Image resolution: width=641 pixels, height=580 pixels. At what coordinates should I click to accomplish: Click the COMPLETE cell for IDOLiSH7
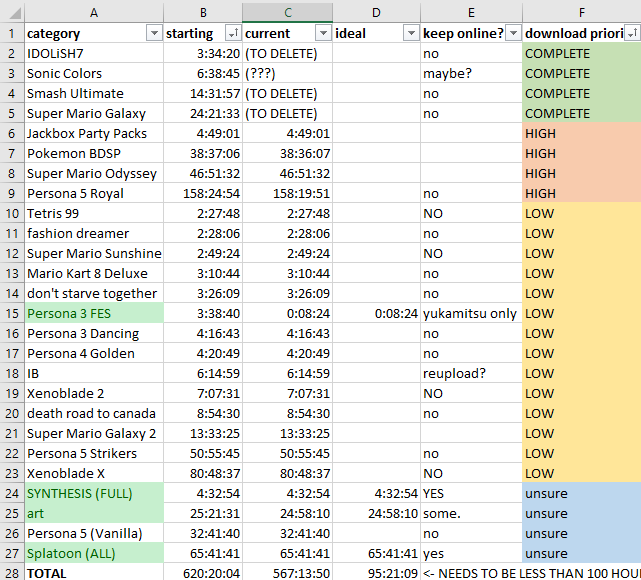pos(582,54)
